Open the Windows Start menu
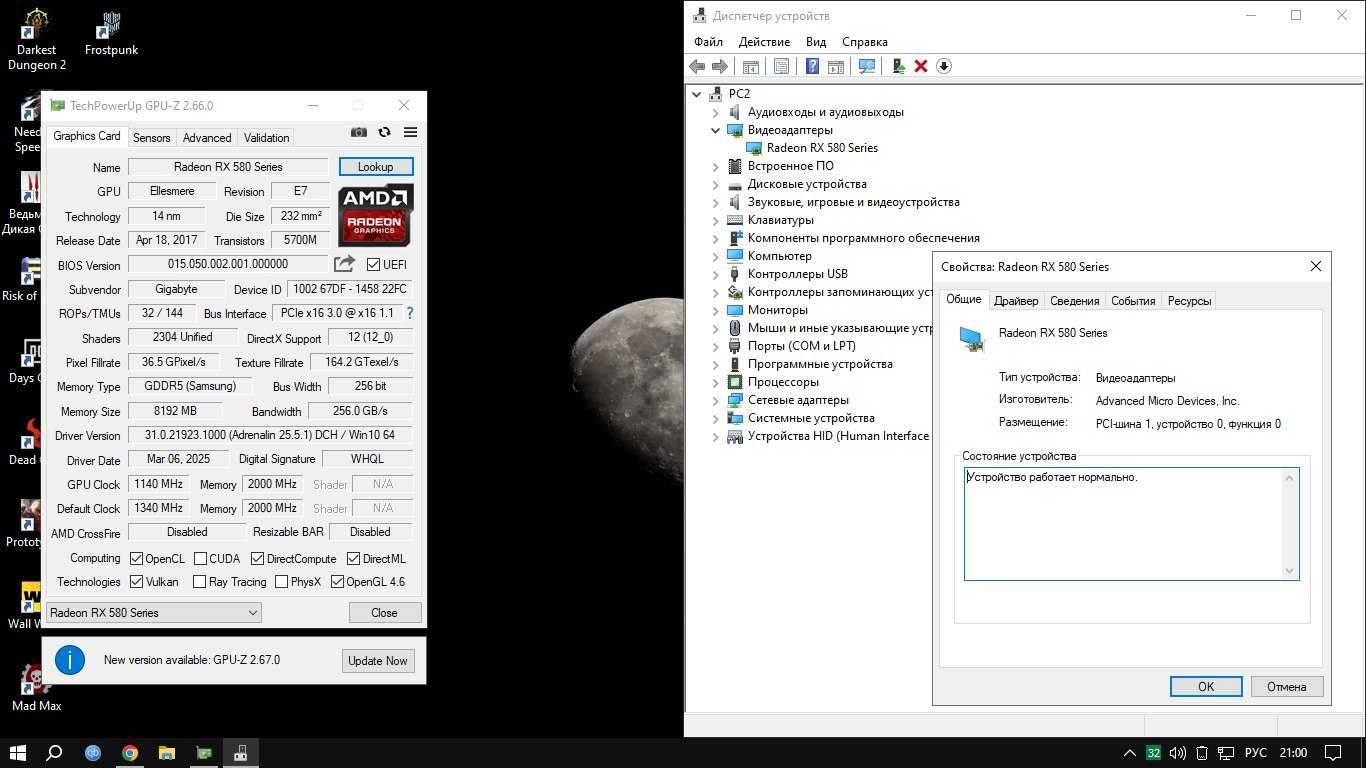Viewport: 1366px width, 768px height. 17,753
